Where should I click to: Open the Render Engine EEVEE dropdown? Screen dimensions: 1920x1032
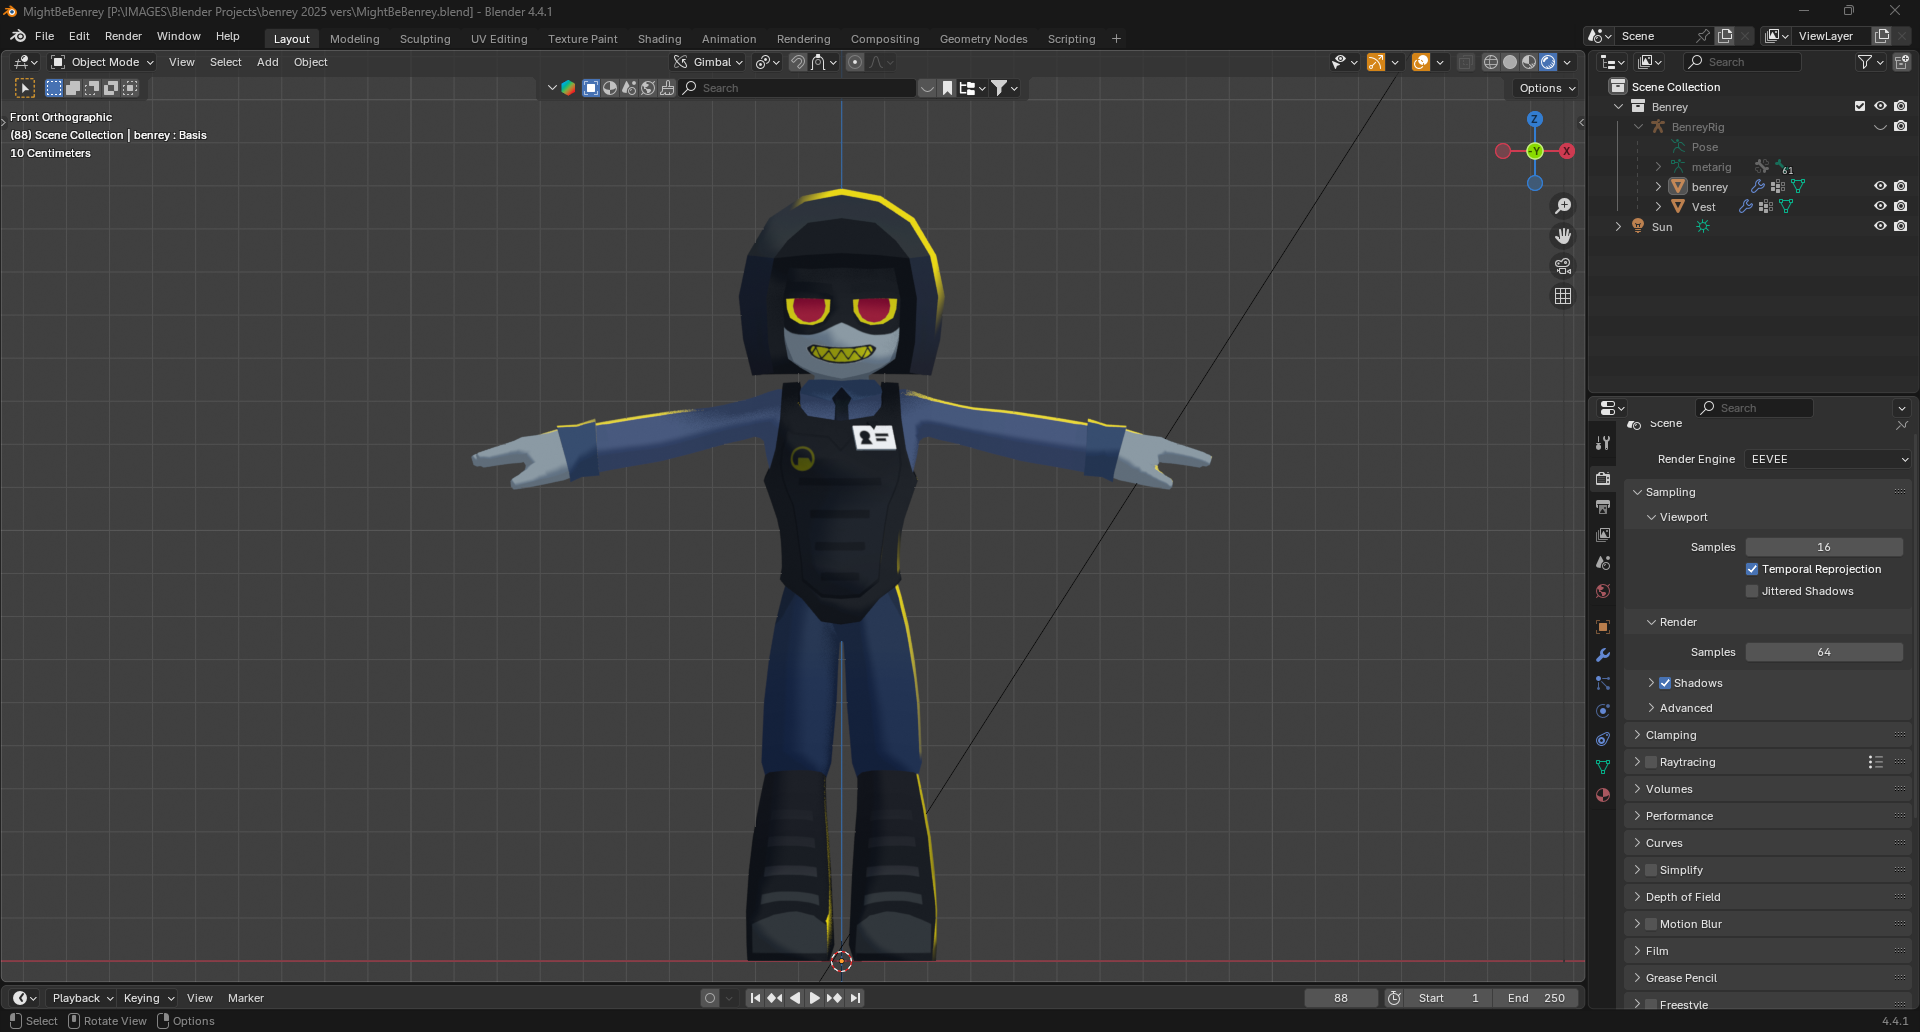pyautogui.click(x=1828, y=459)
